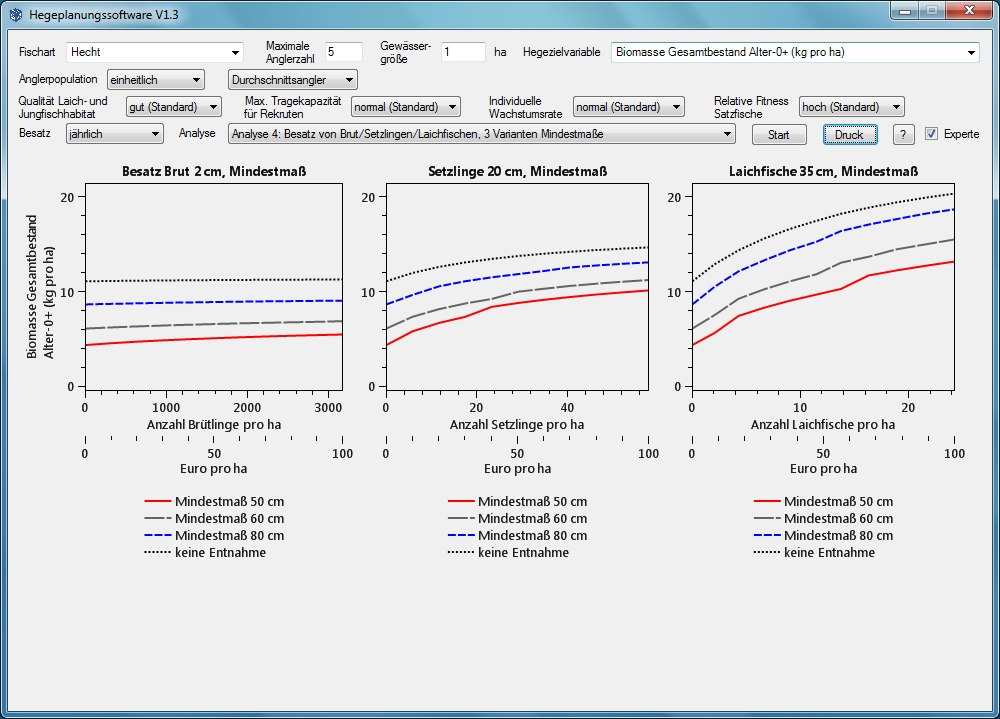Image resolution: width=1000 pixels, height=719 pixels.
Task: Open the Hegezielvariable dropdown
Action: point(795,52)
